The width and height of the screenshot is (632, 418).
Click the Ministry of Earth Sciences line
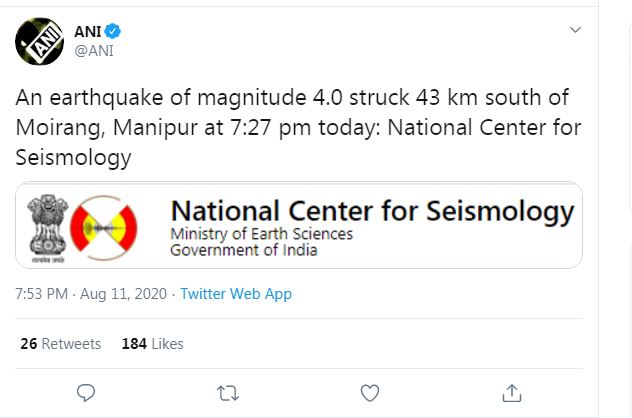(261, 234)
